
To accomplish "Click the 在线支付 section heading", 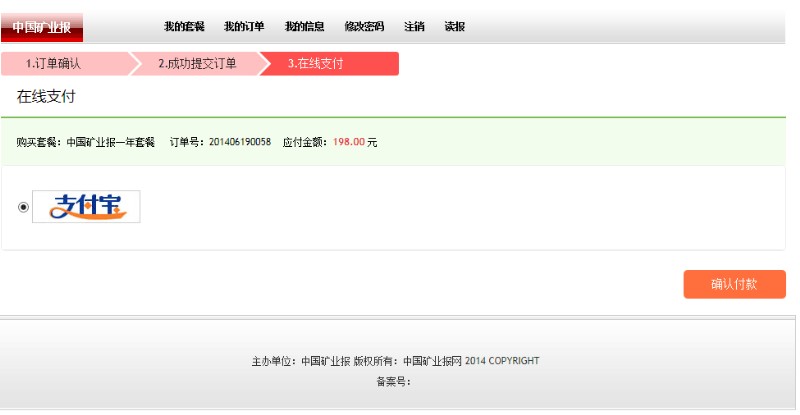I will click(x=46, y=97).
